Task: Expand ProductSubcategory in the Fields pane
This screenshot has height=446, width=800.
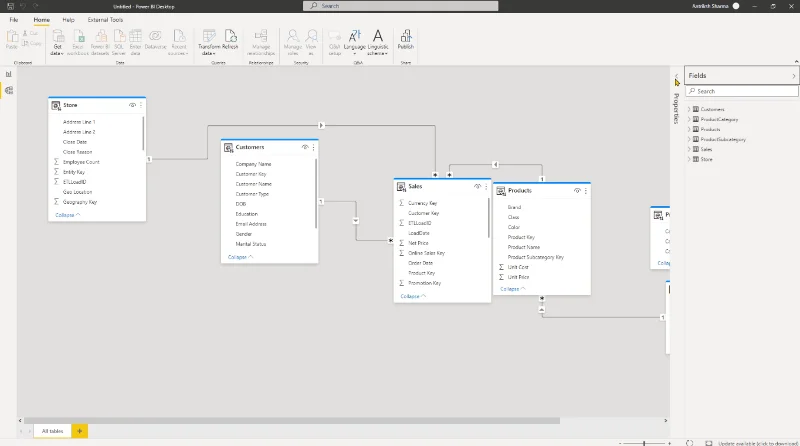Action: 689,139
